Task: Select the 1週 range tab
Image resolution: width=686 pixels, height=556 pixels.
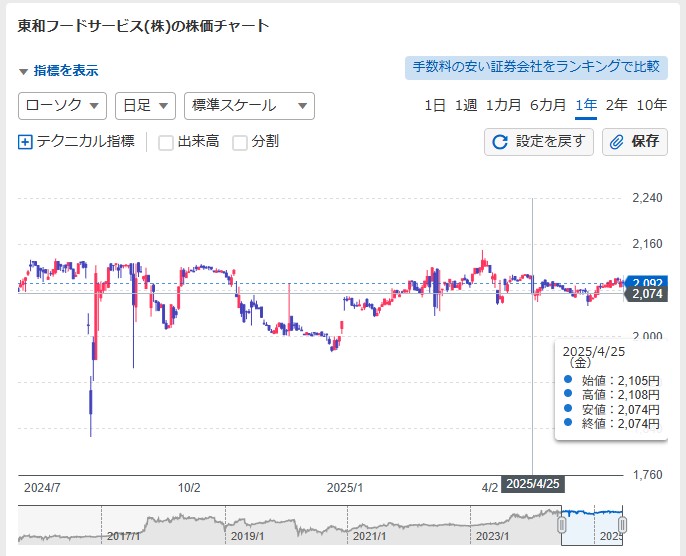Action: (x=466, y=105)
